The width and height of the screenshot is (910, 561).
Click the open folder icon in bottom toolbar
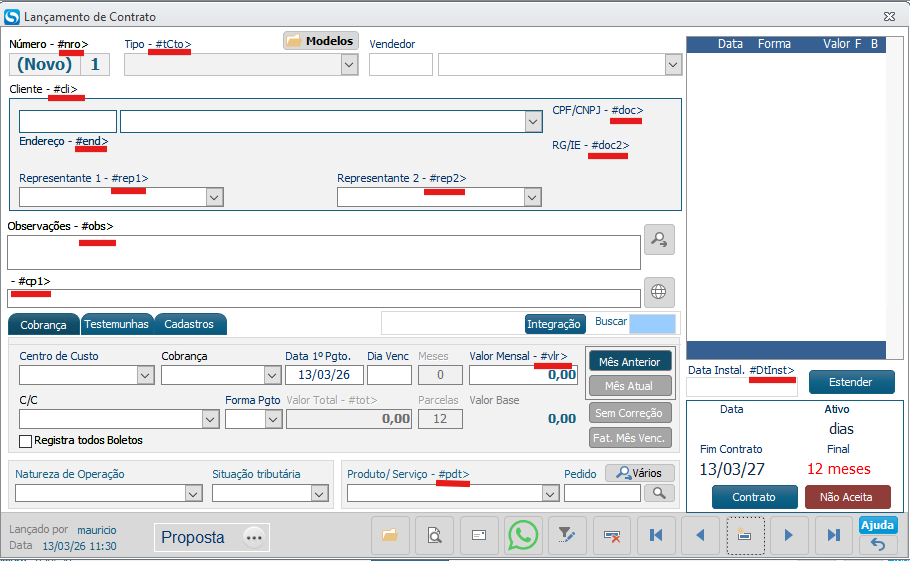coord(390,535)
